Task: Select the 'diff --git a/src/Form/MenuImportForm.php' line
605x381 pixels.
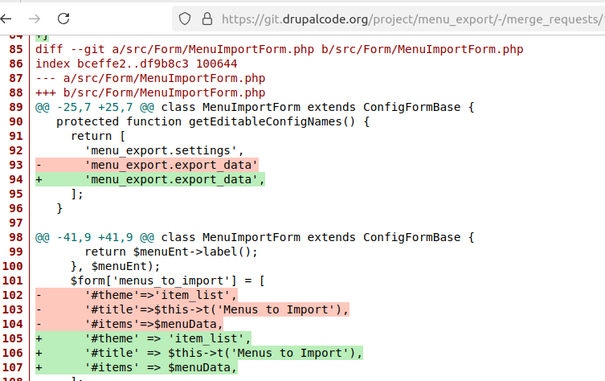Action: click(279, 49)
